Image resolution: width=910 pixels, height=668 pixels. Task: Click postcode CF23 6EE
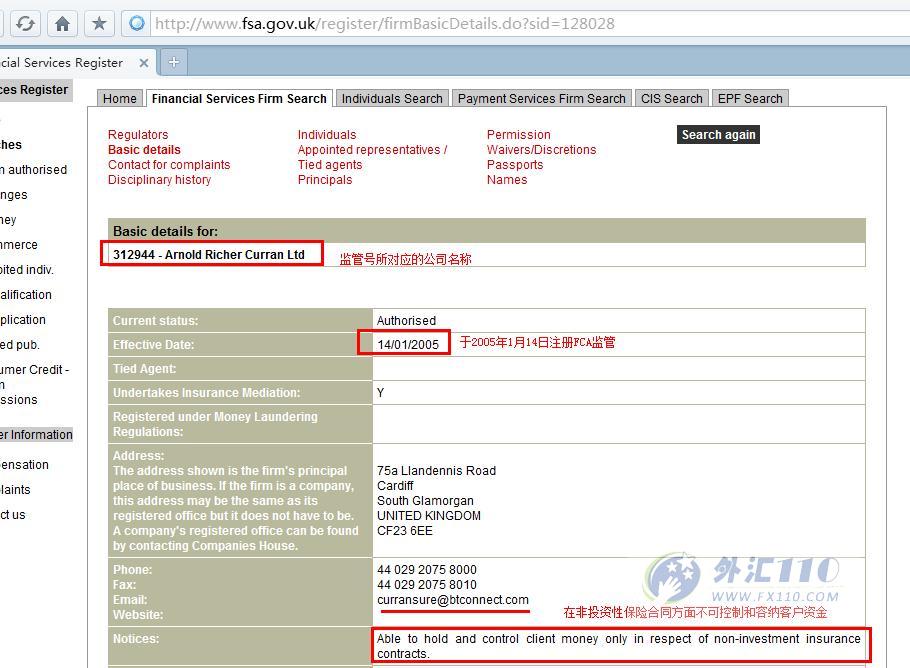[x=405, y=531]
